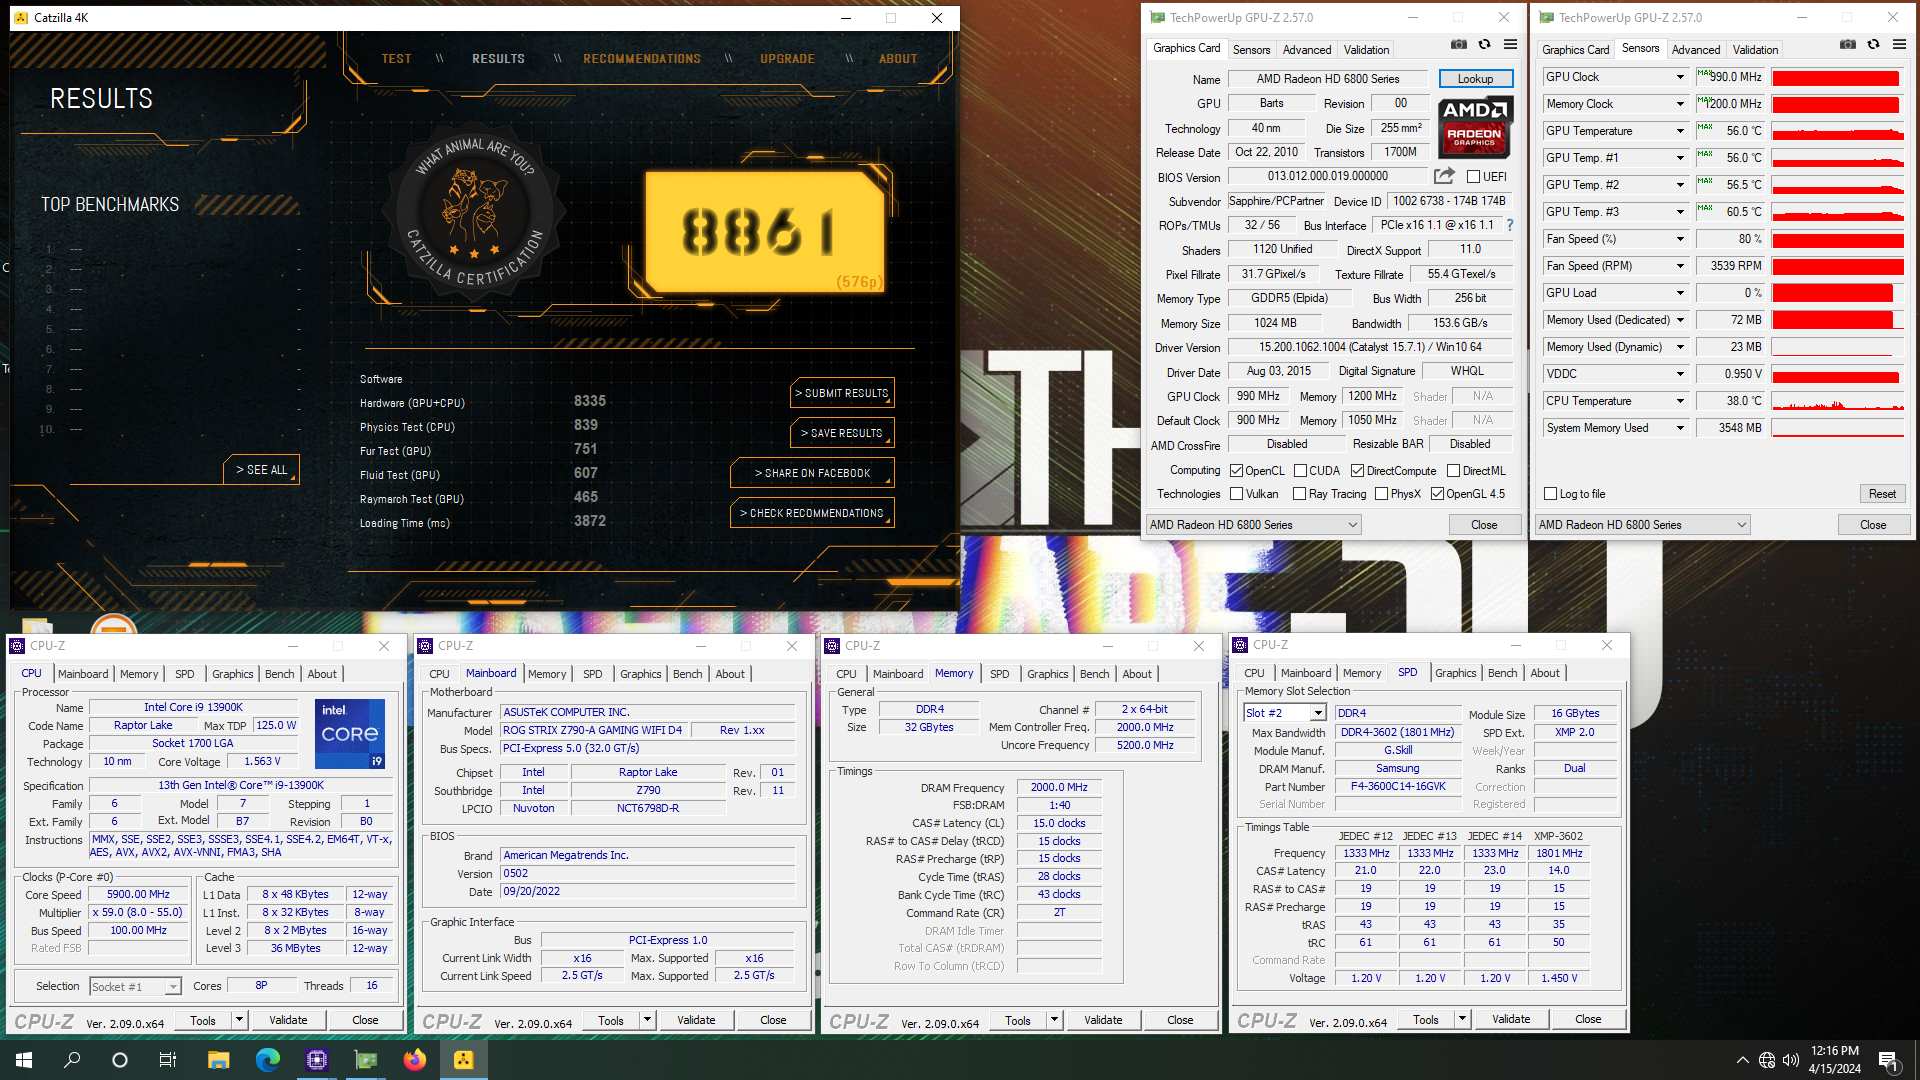Viewport: 1920px width, 1080px height.
Task: Click SUBMIT RESULTS button
Action: [x=842, y=393]
